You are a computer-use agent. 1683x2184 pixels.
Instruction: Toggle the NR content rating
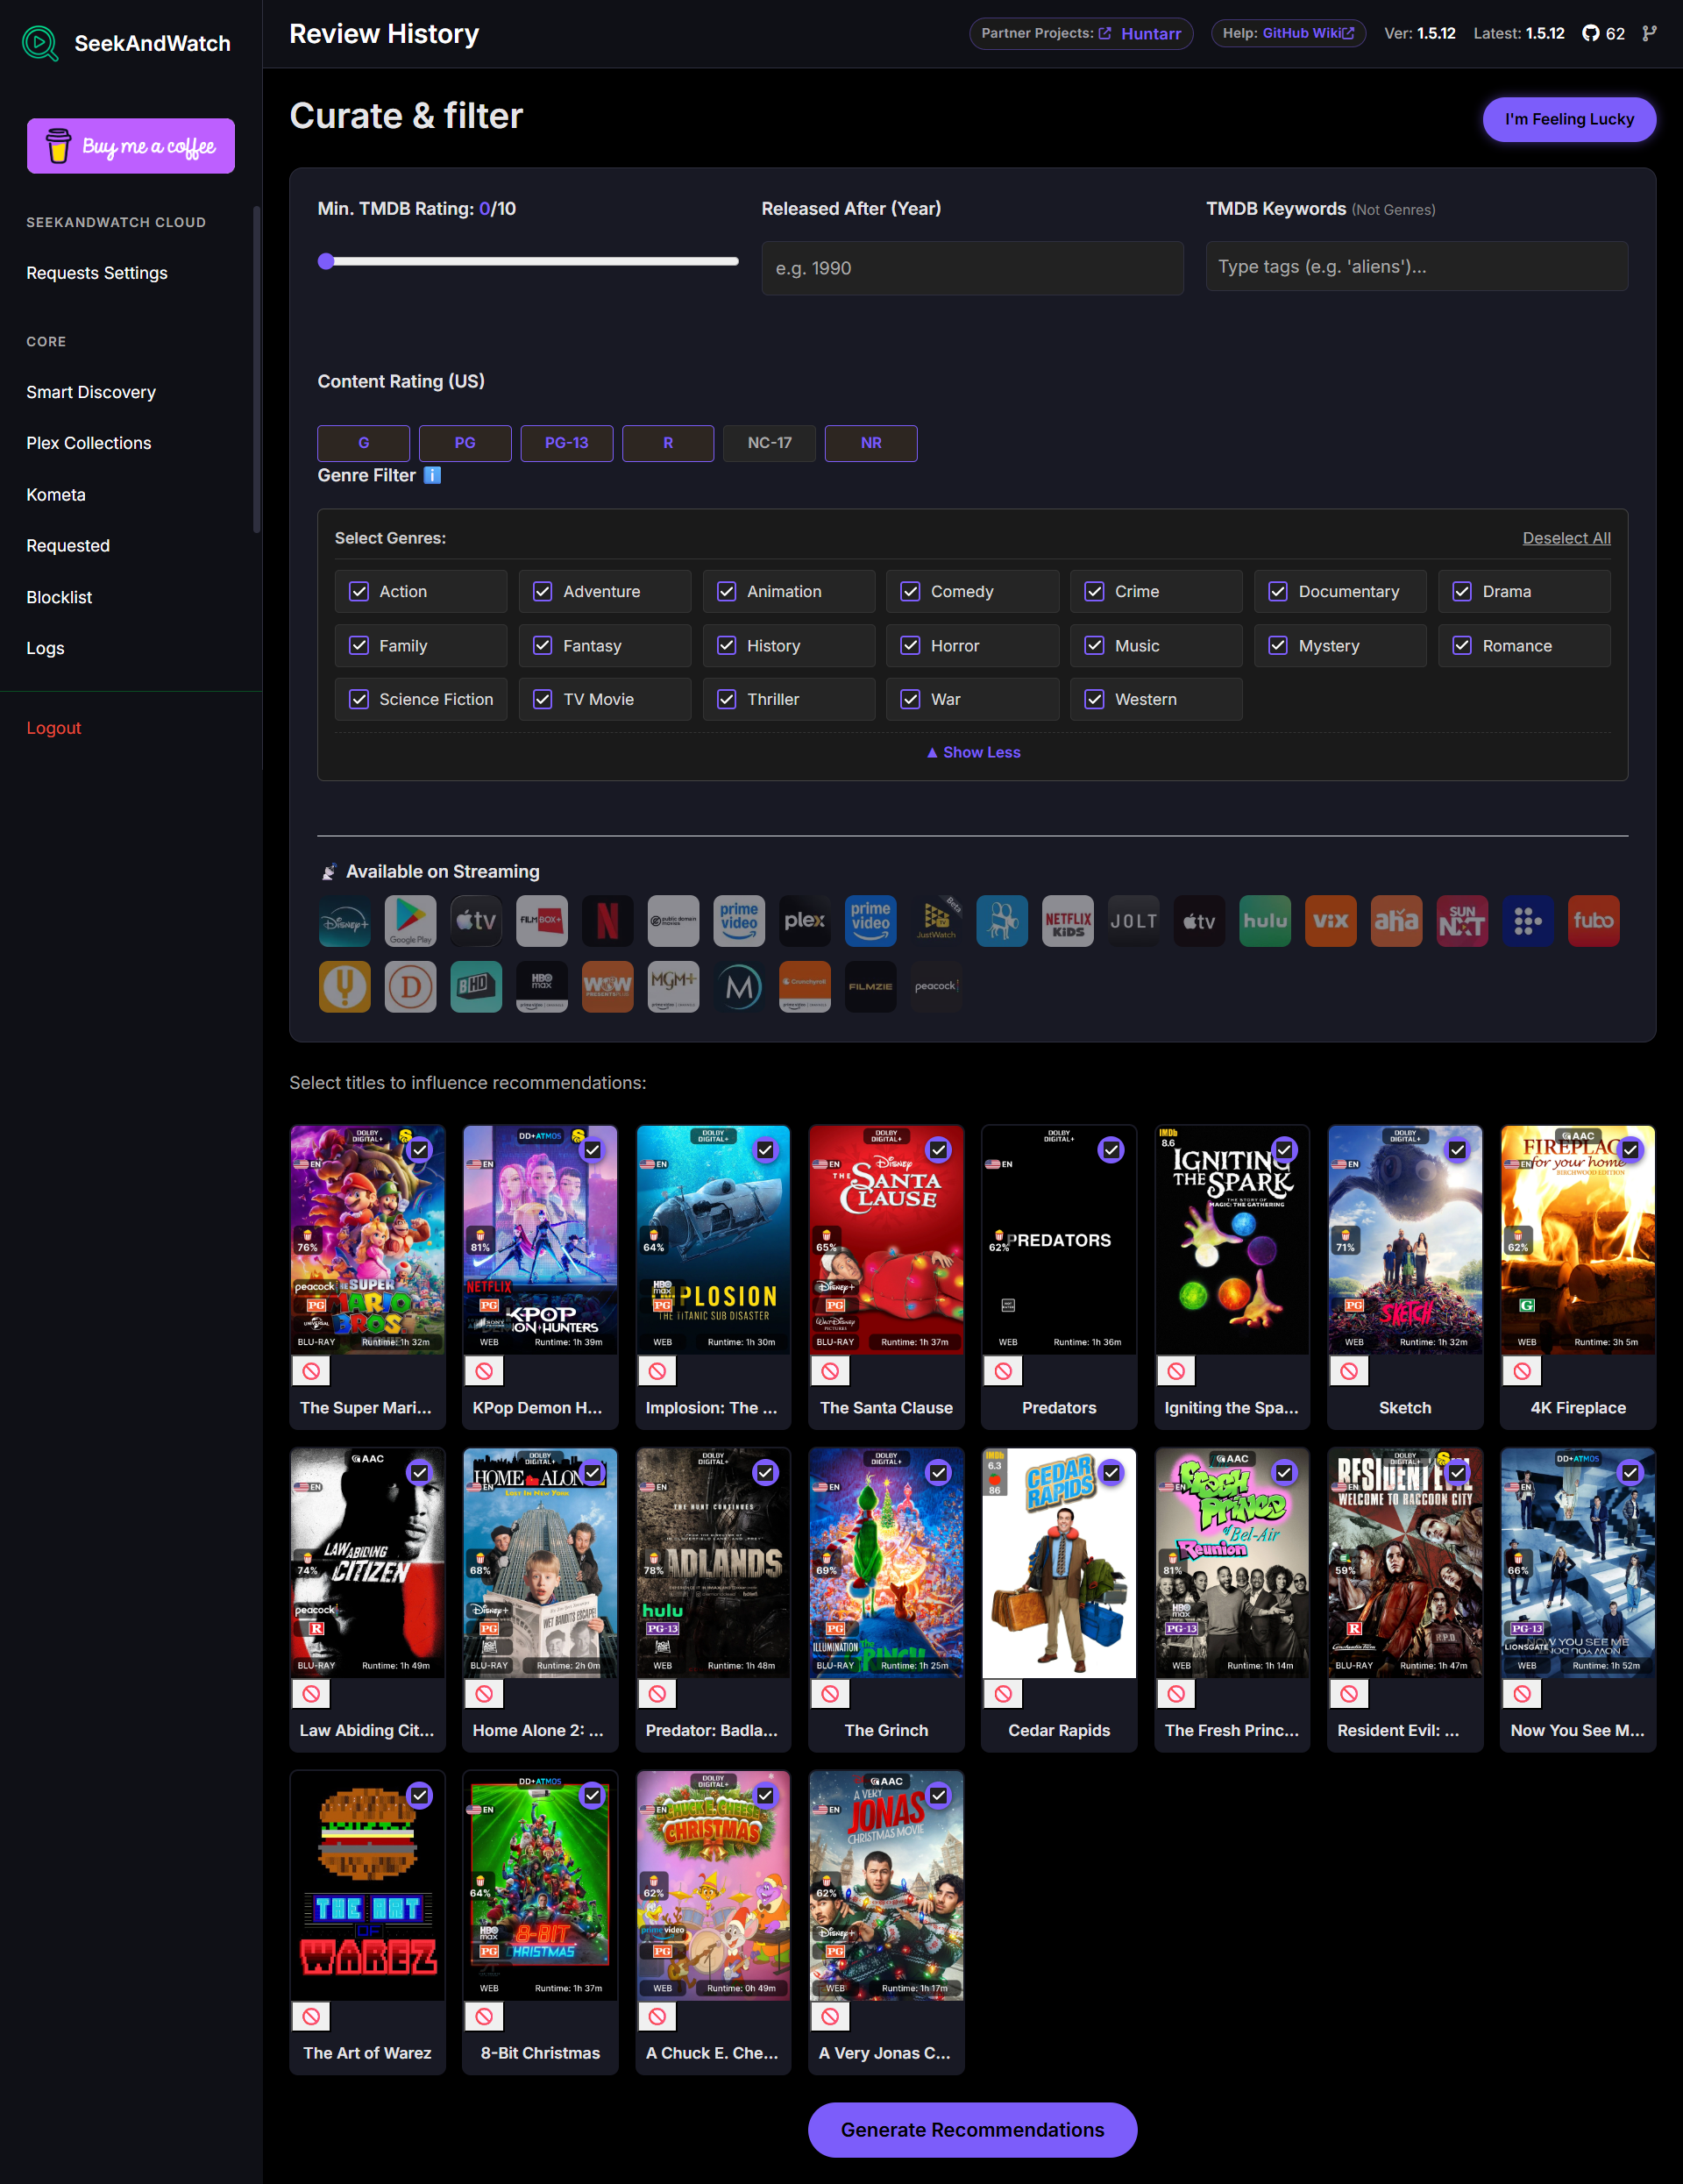[871, 443]
